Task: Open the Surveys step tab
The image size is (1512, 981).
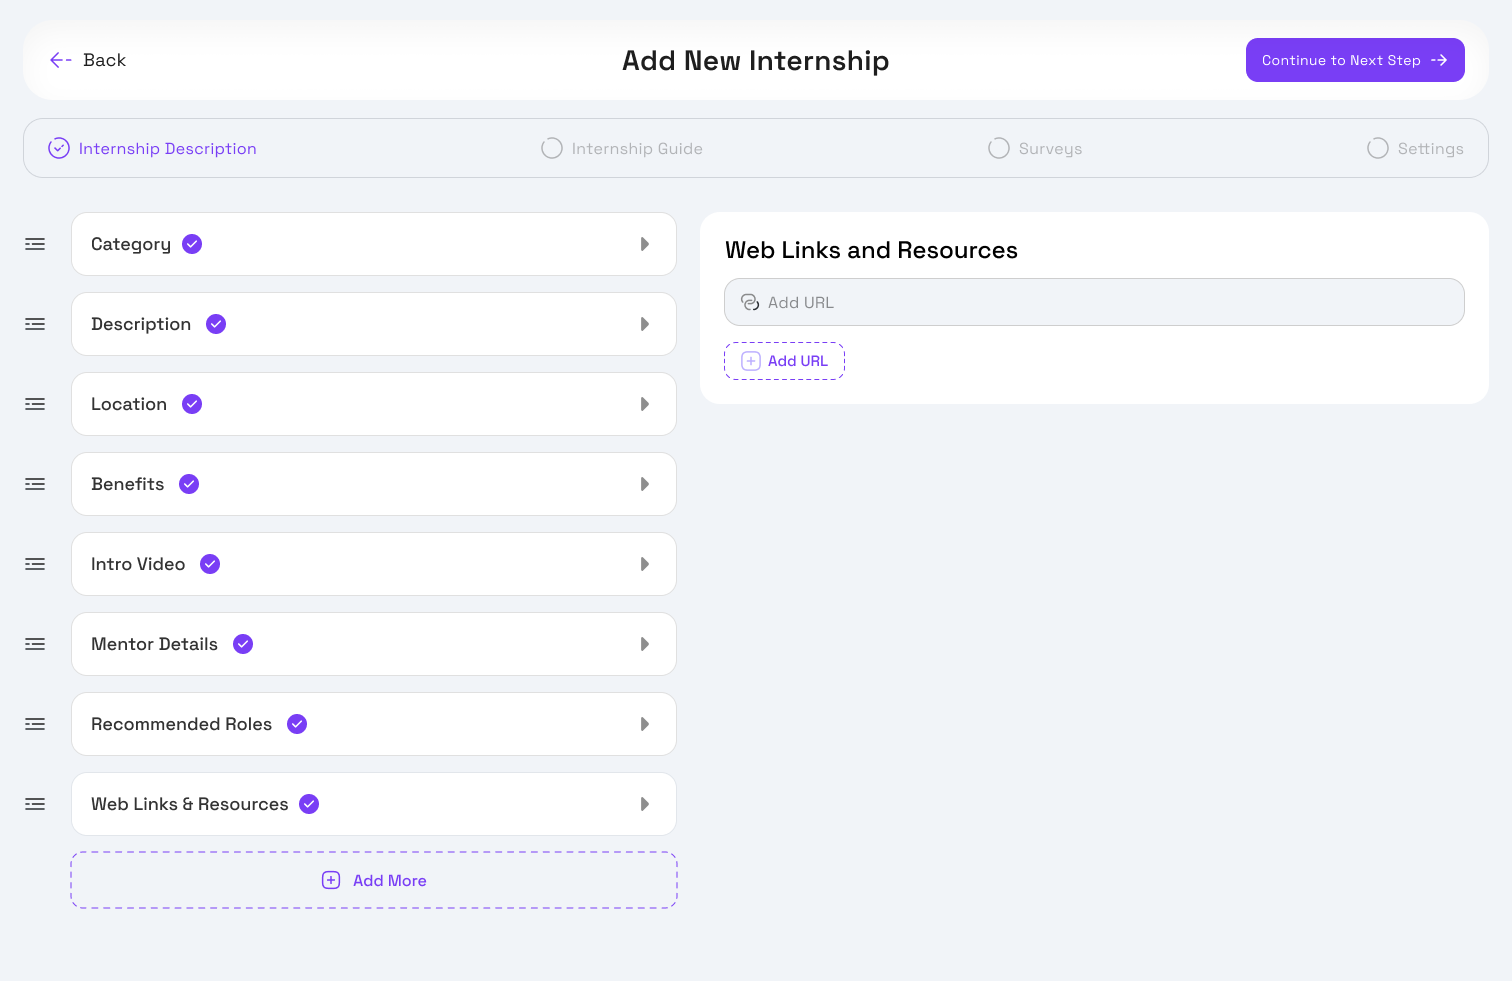Action: [1035, 148]
